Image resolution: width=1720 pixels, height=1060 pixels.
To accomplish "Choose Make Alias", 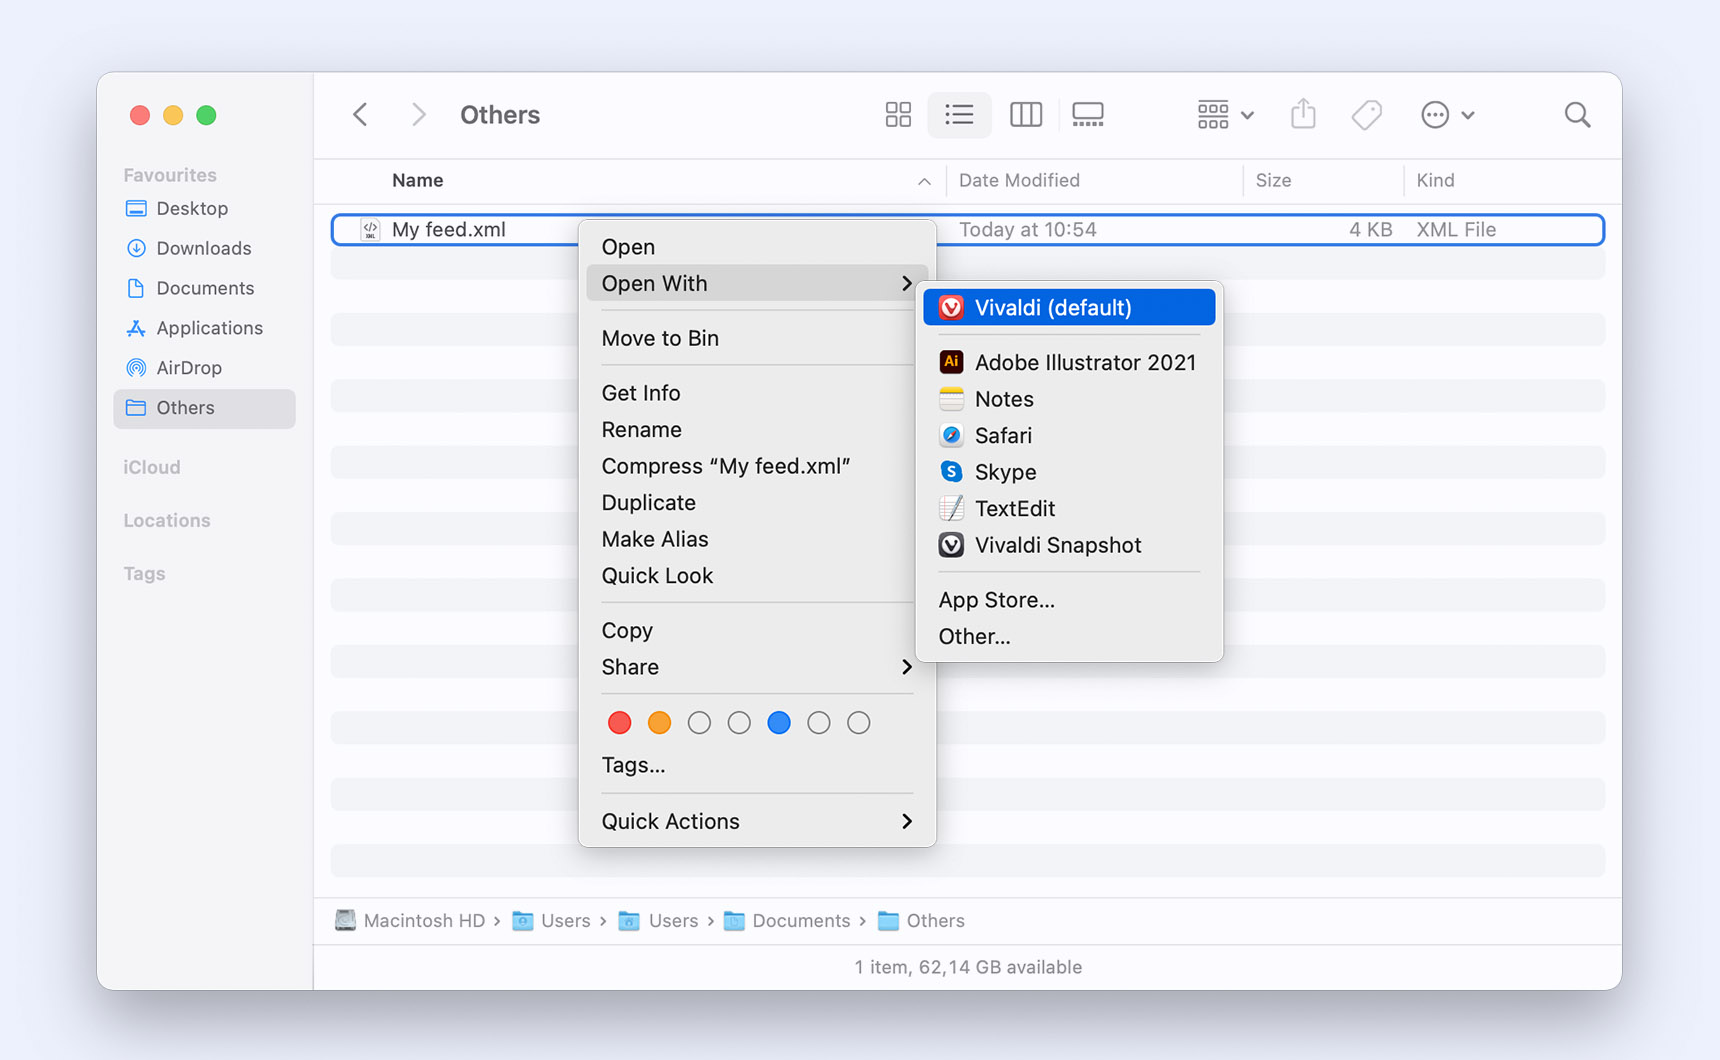I will (x=757, y=539).
